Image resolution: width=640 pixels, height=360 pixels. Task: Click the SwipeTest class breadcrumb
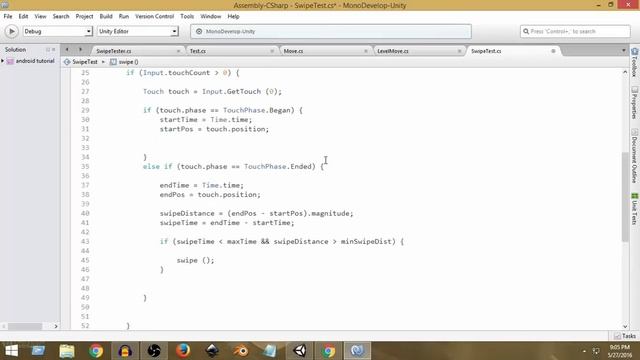81,62
